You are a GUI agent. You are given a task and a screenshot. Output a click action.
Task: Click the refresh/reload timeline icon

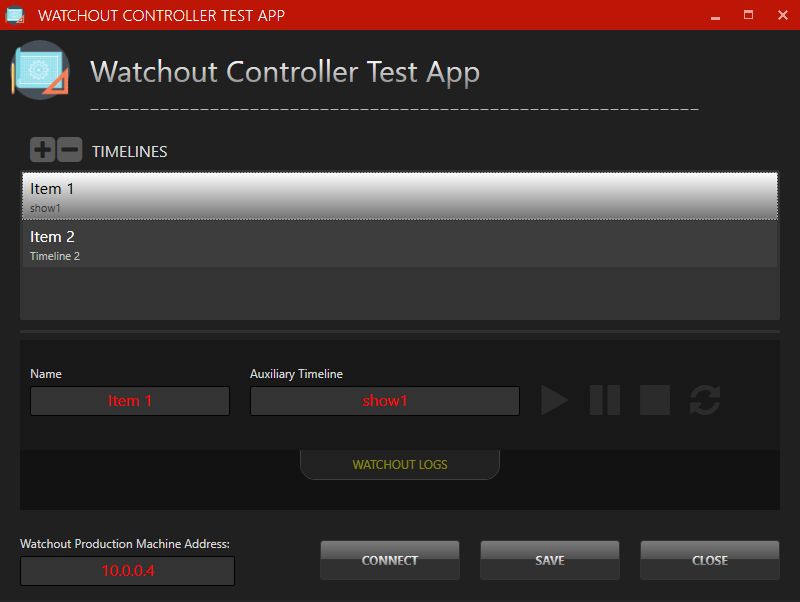(x=705, y=400)
